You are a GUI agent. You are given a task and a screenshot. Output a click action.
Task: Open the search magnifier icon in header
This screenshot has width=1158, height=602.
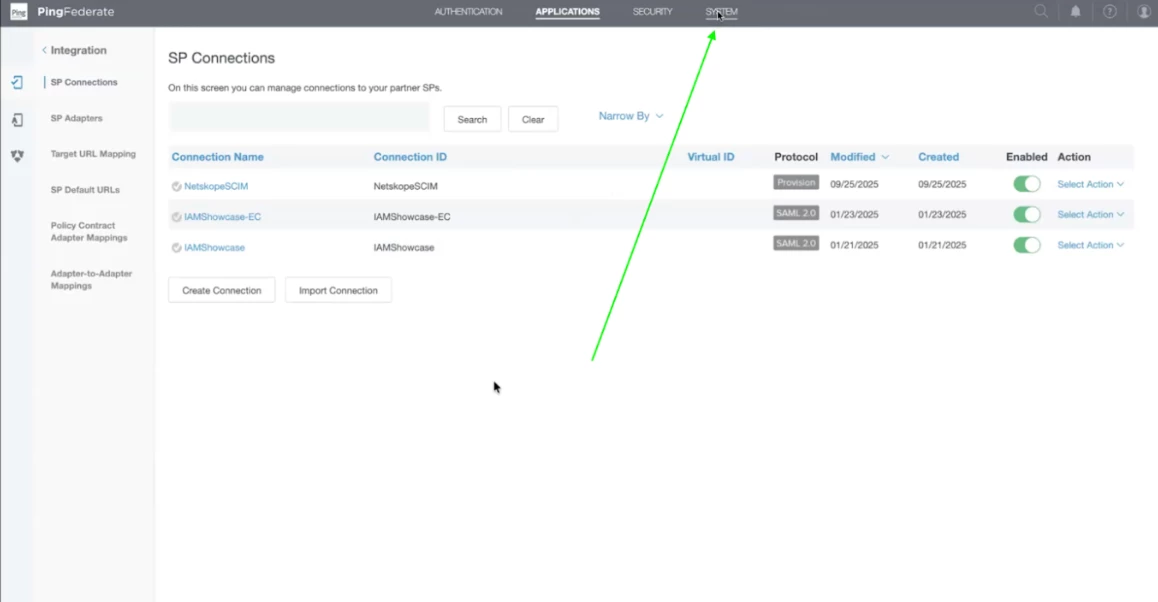[1041, 11]
